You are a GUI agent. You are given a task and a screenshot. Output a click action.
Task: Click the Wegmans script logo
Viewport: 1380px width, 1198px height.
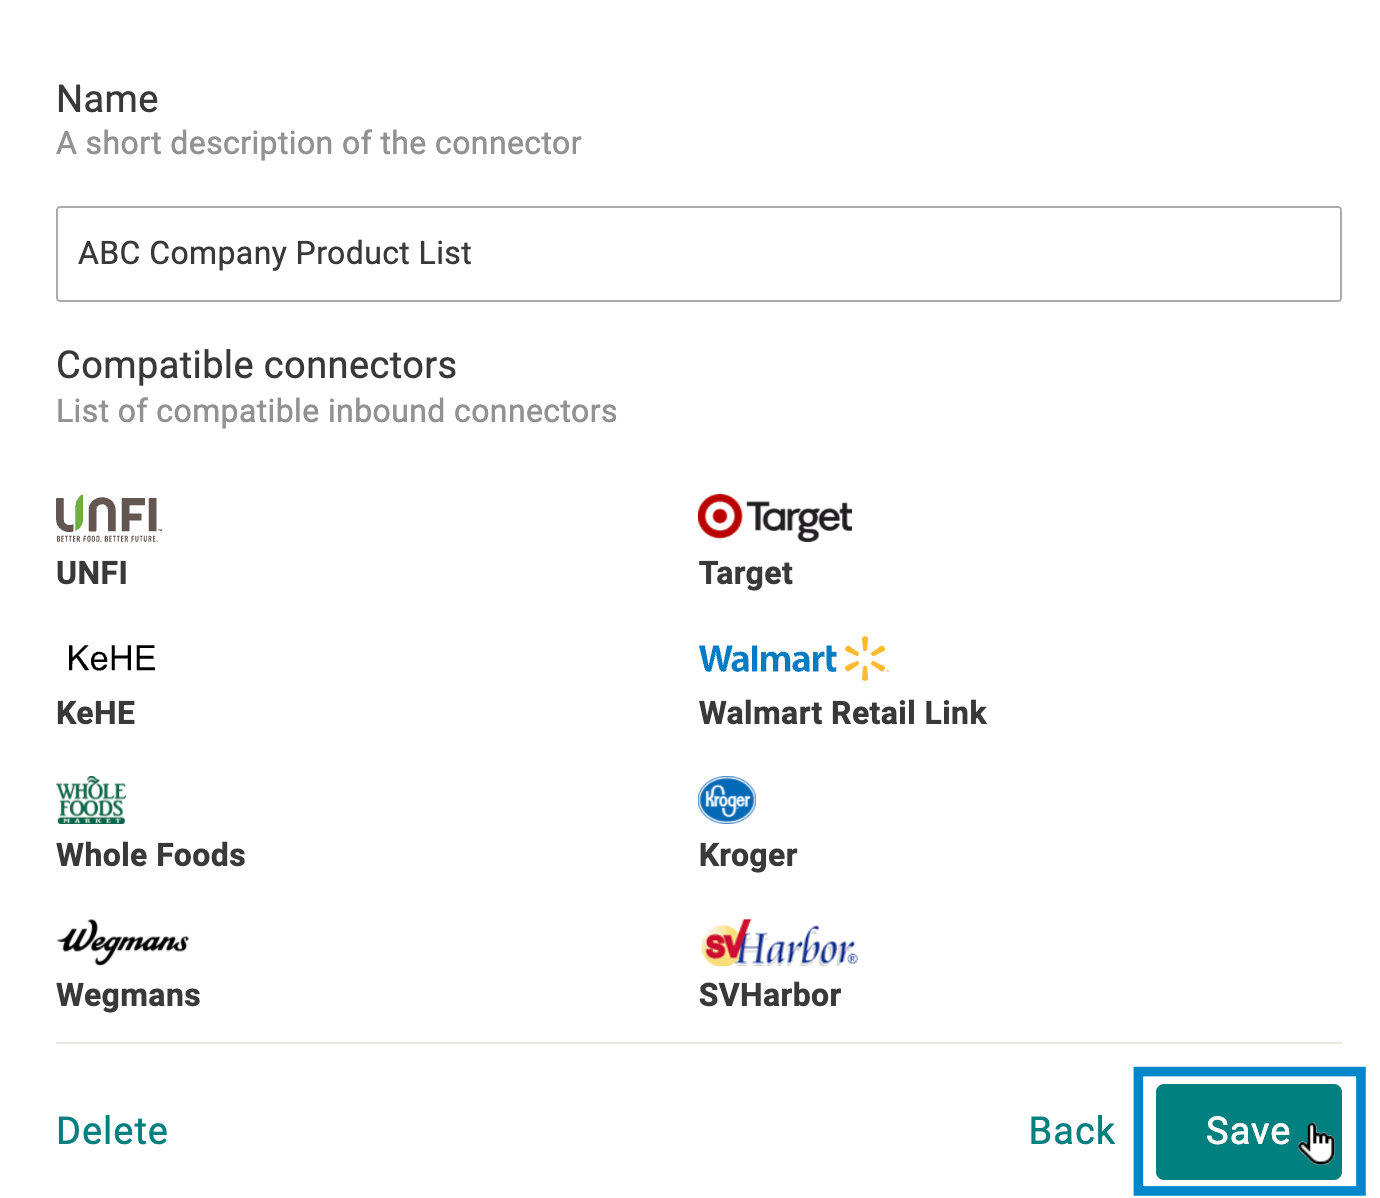[123, 941]
